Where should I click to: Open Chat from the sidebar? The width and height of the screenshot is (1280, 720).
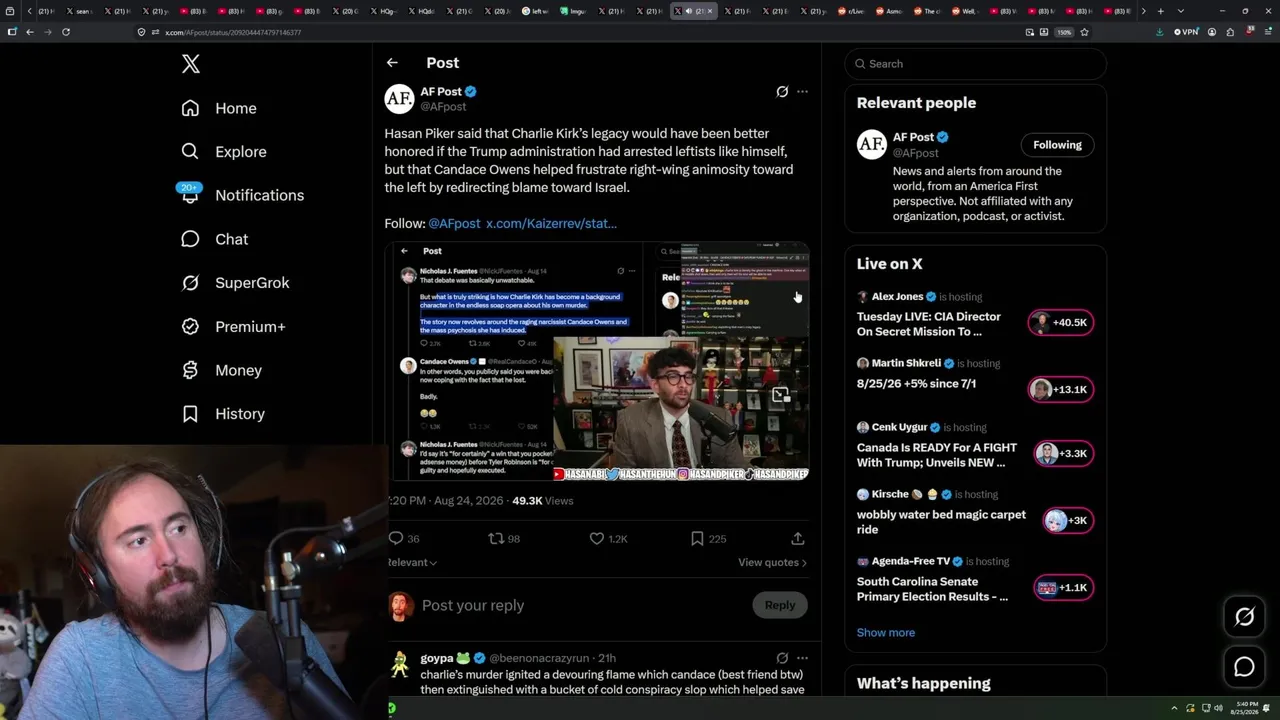(x=214, y=239)
